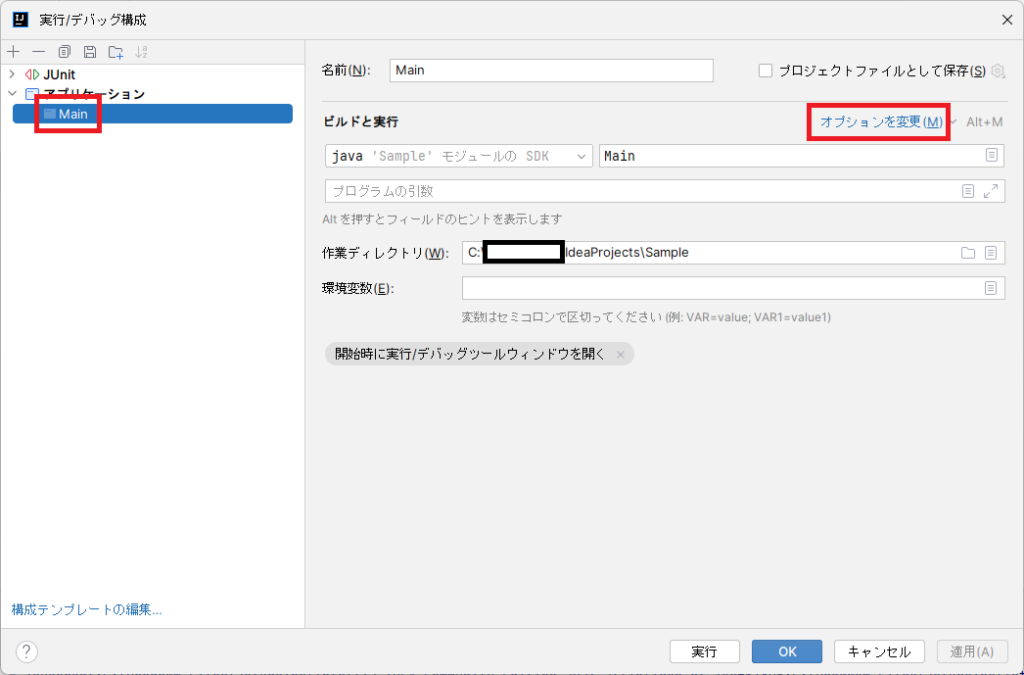The width and height of the screenshot is (1024, 675).
Task: Copy the Main configuration
Action: (65, 51)
